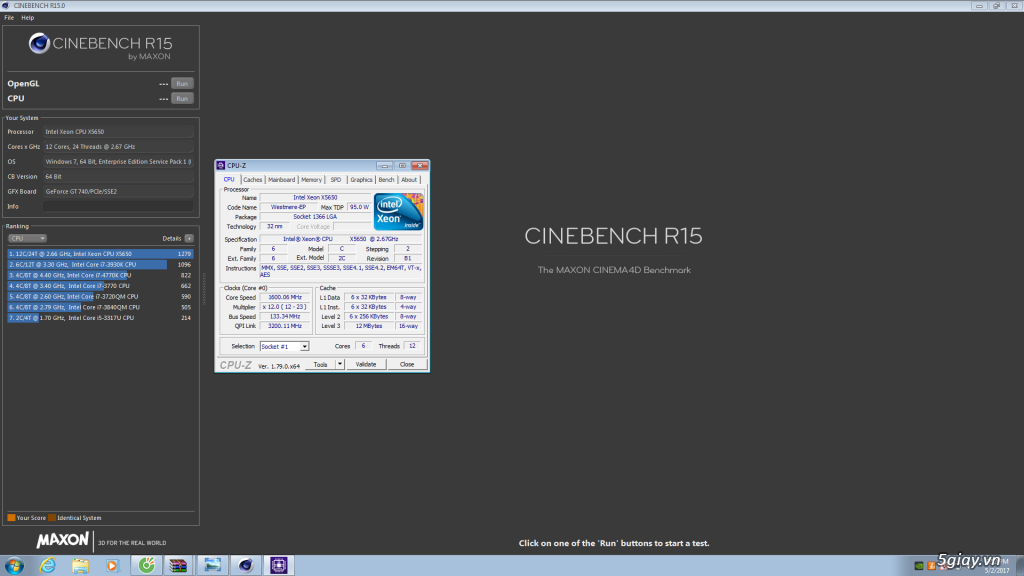Select ranking entry 12C/24T Intel Xeon X5650
1024x576 pixels.
coord(101,254)
